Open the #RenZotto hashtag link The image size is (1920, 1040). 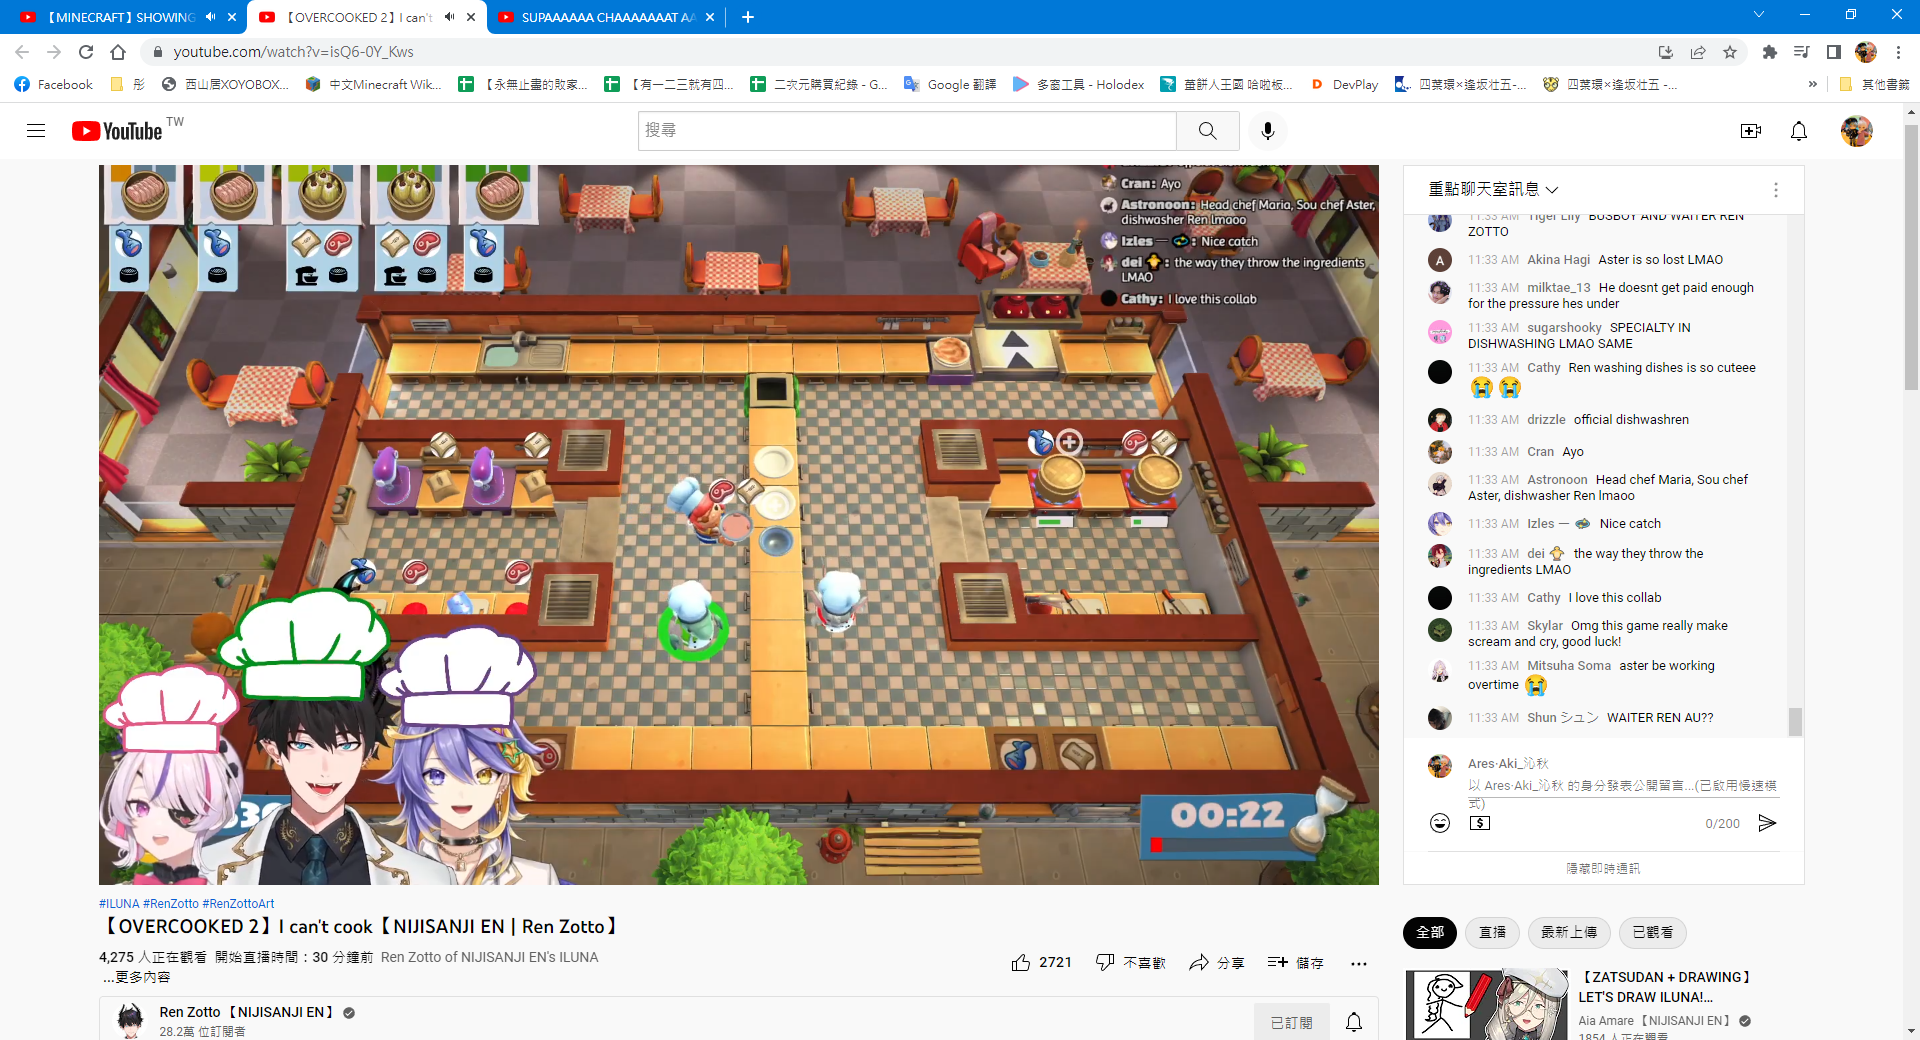[171, 904]
